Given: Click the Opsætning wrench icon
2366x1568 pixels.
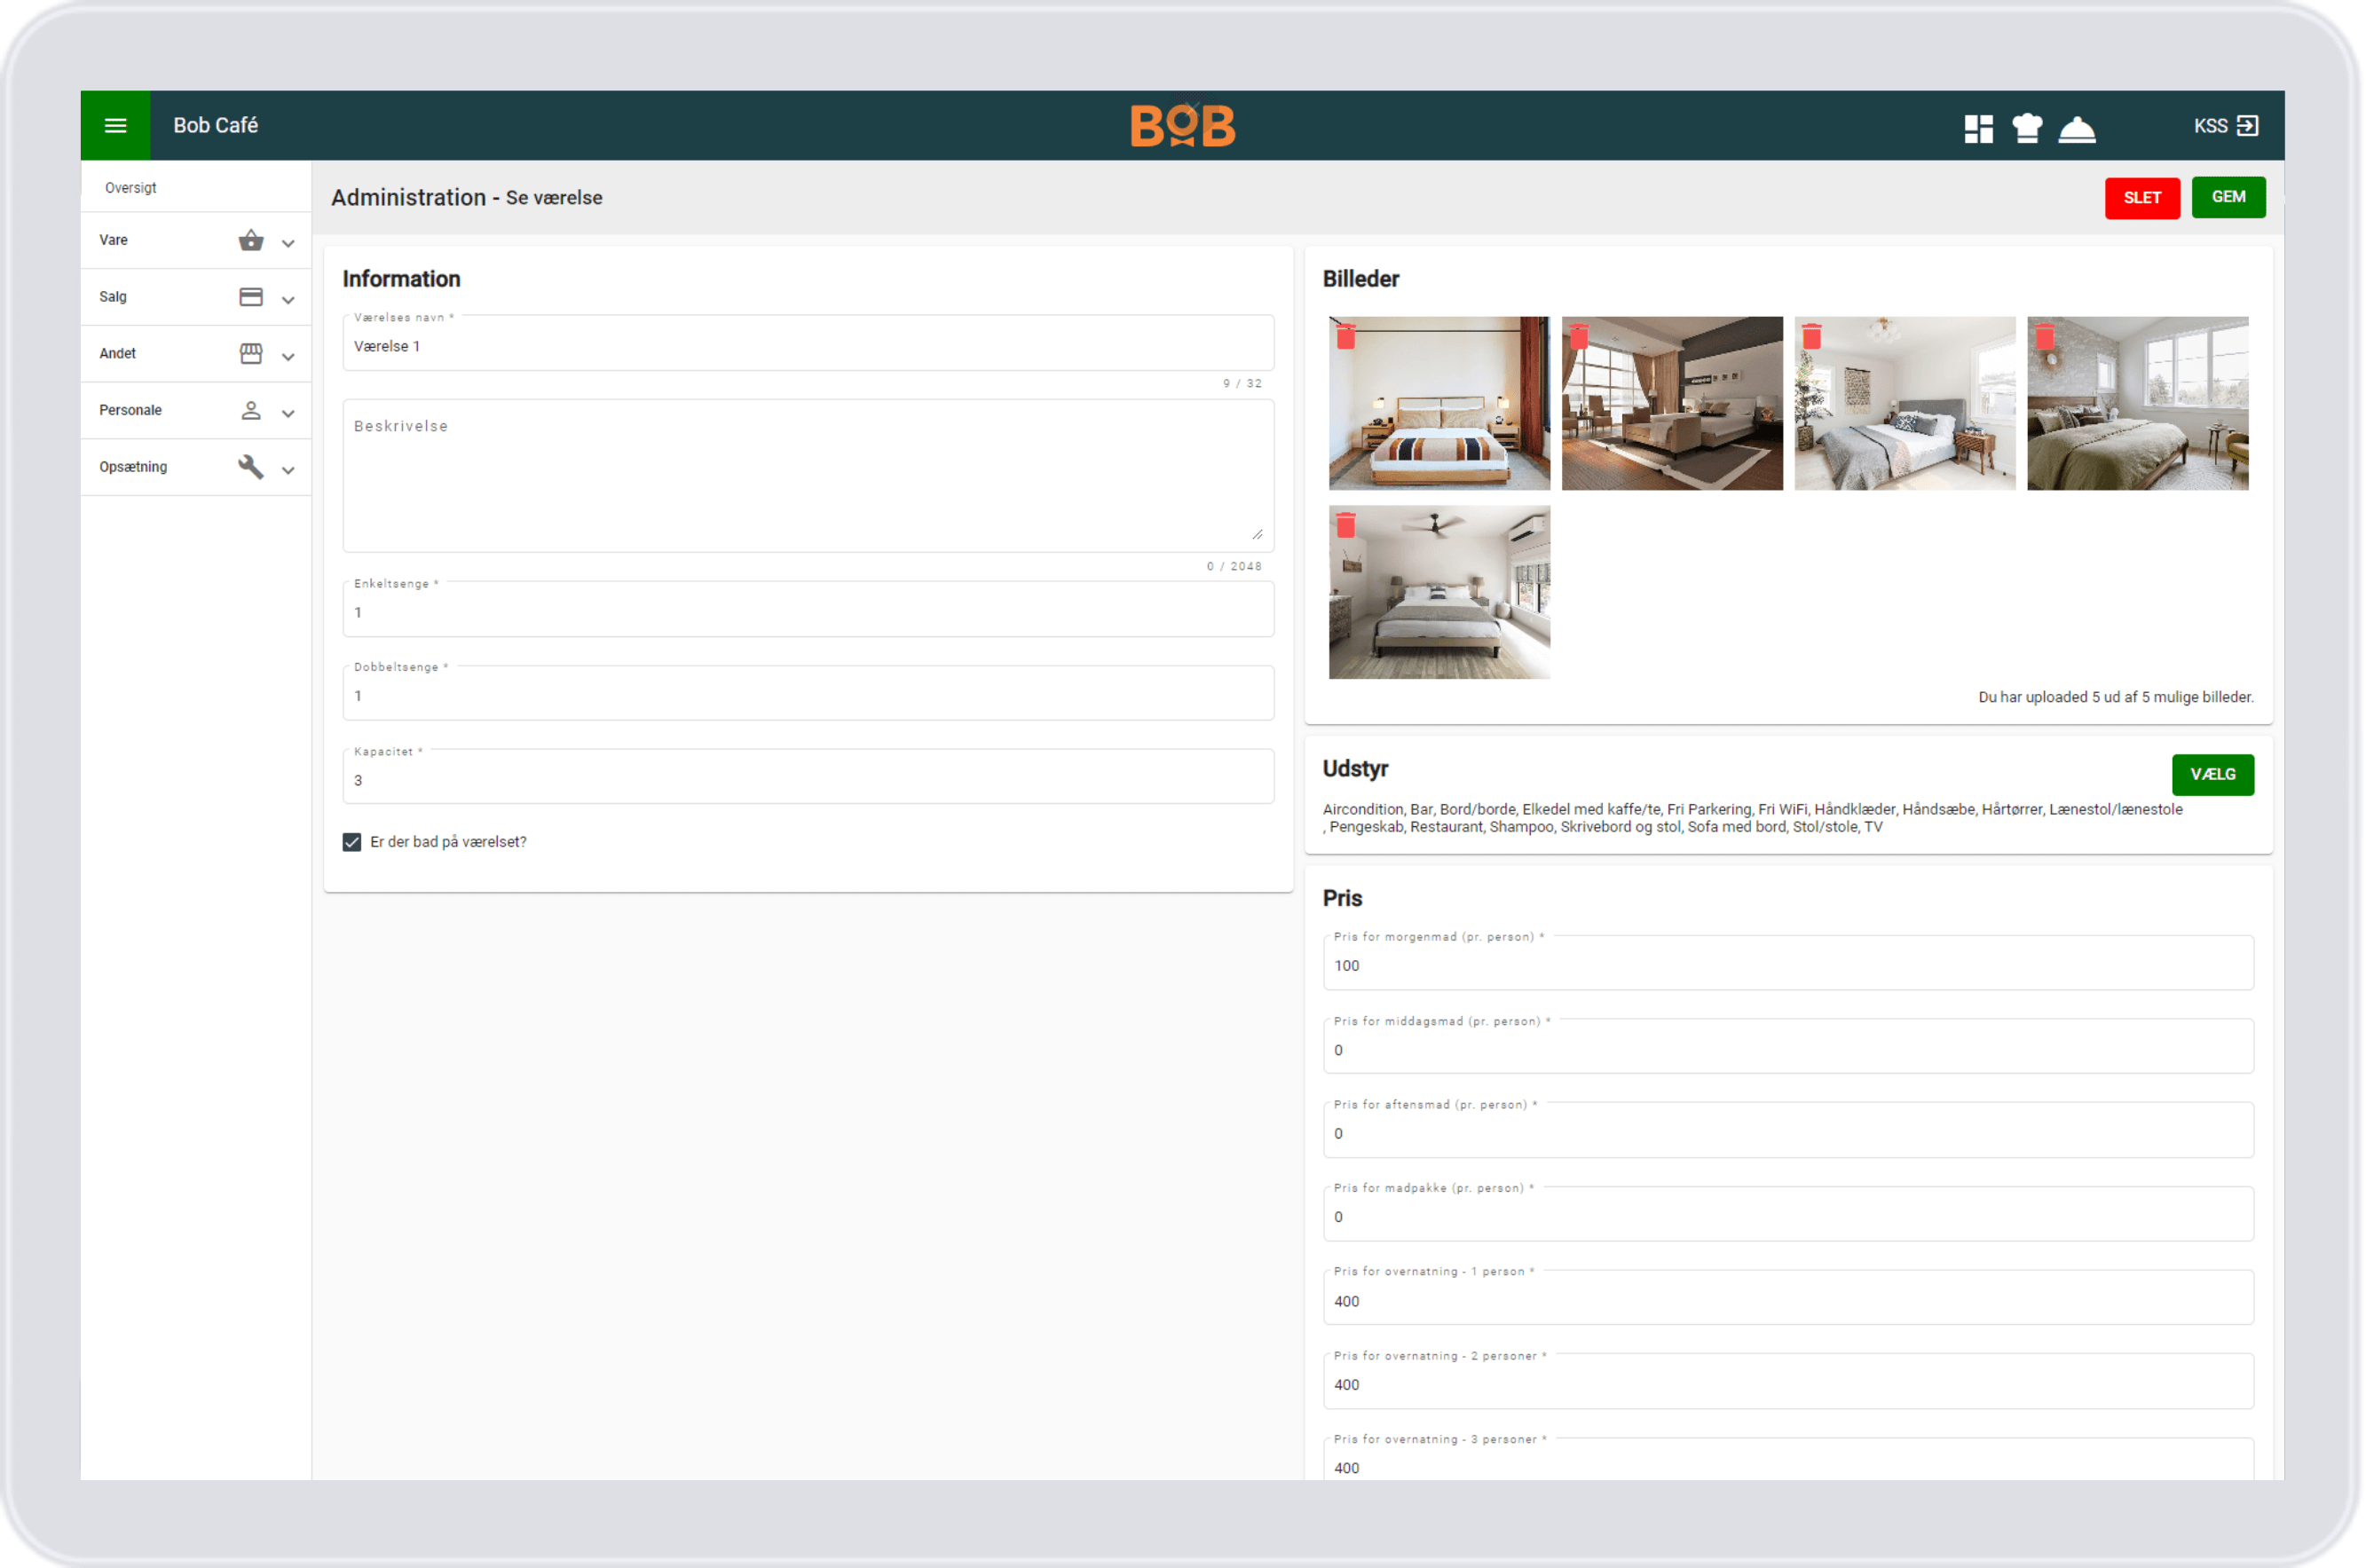Looking at the screenshot, I should pyautogui.click(x=251, y=467).
